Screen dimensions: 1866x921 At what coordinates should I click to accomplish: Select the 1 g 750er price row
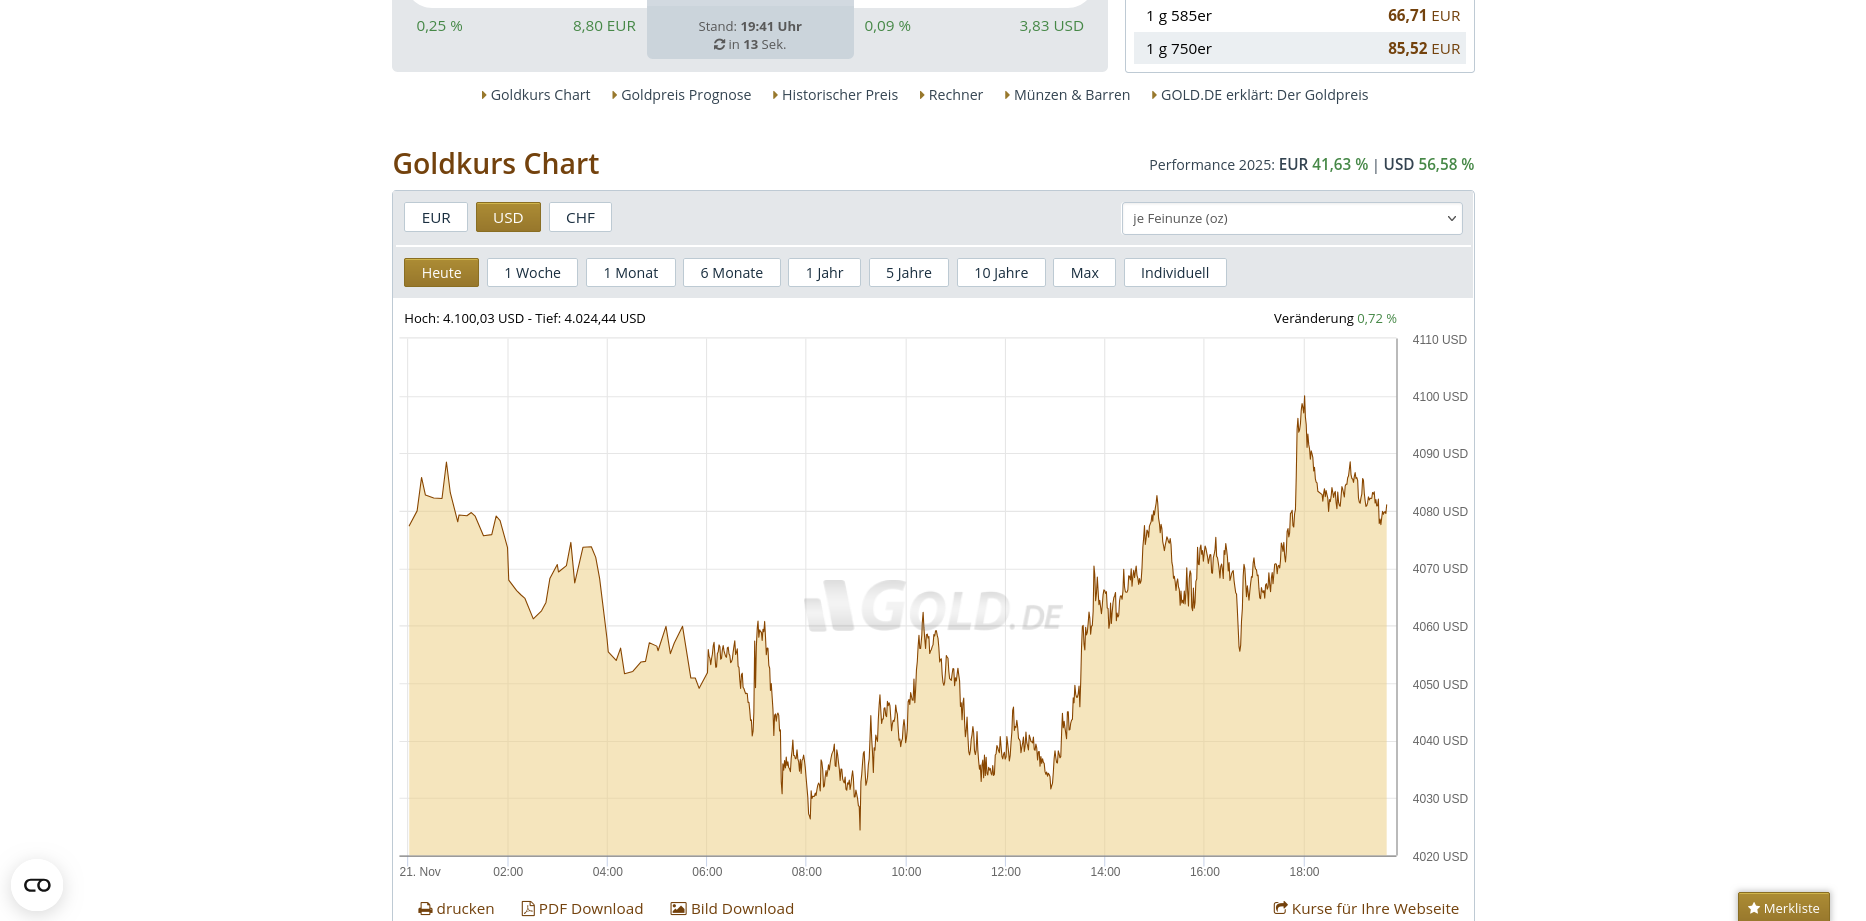click(x=1299, y=49)
